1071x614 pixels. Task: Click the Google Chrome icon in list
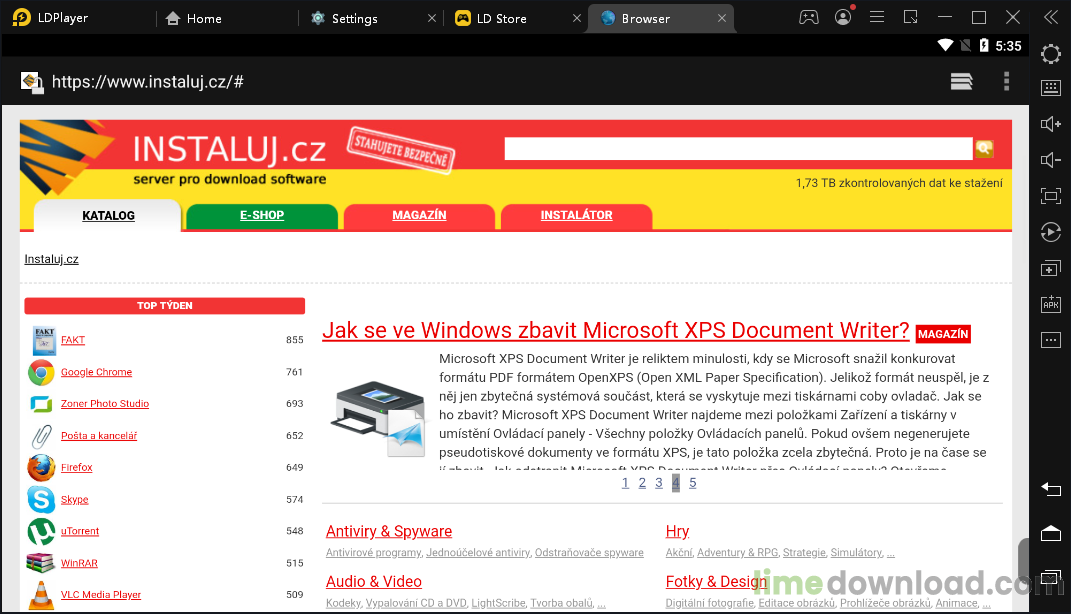coord(41,372)
